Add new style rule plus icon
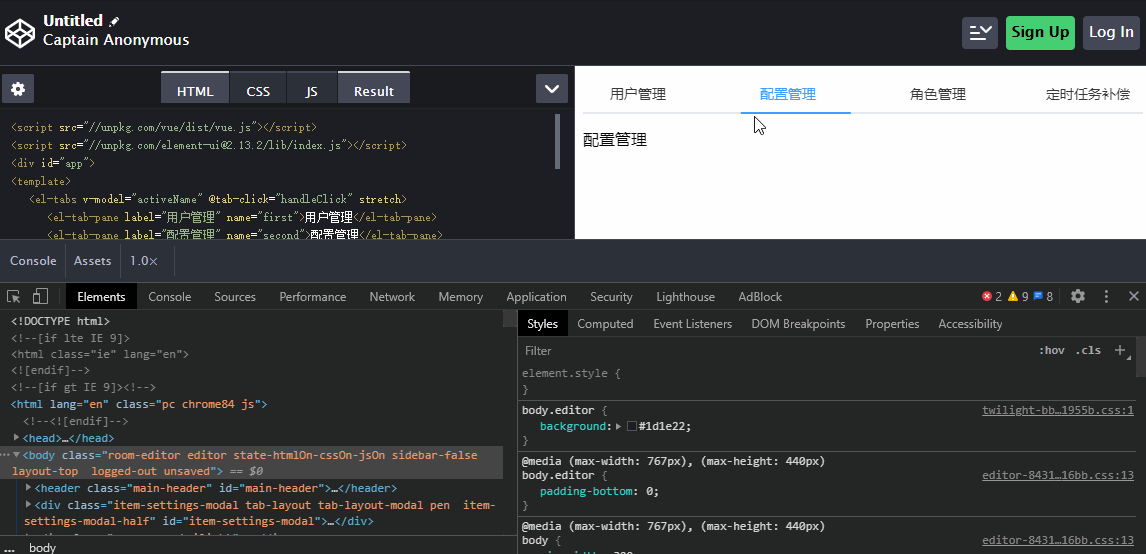 (1120, 350)
